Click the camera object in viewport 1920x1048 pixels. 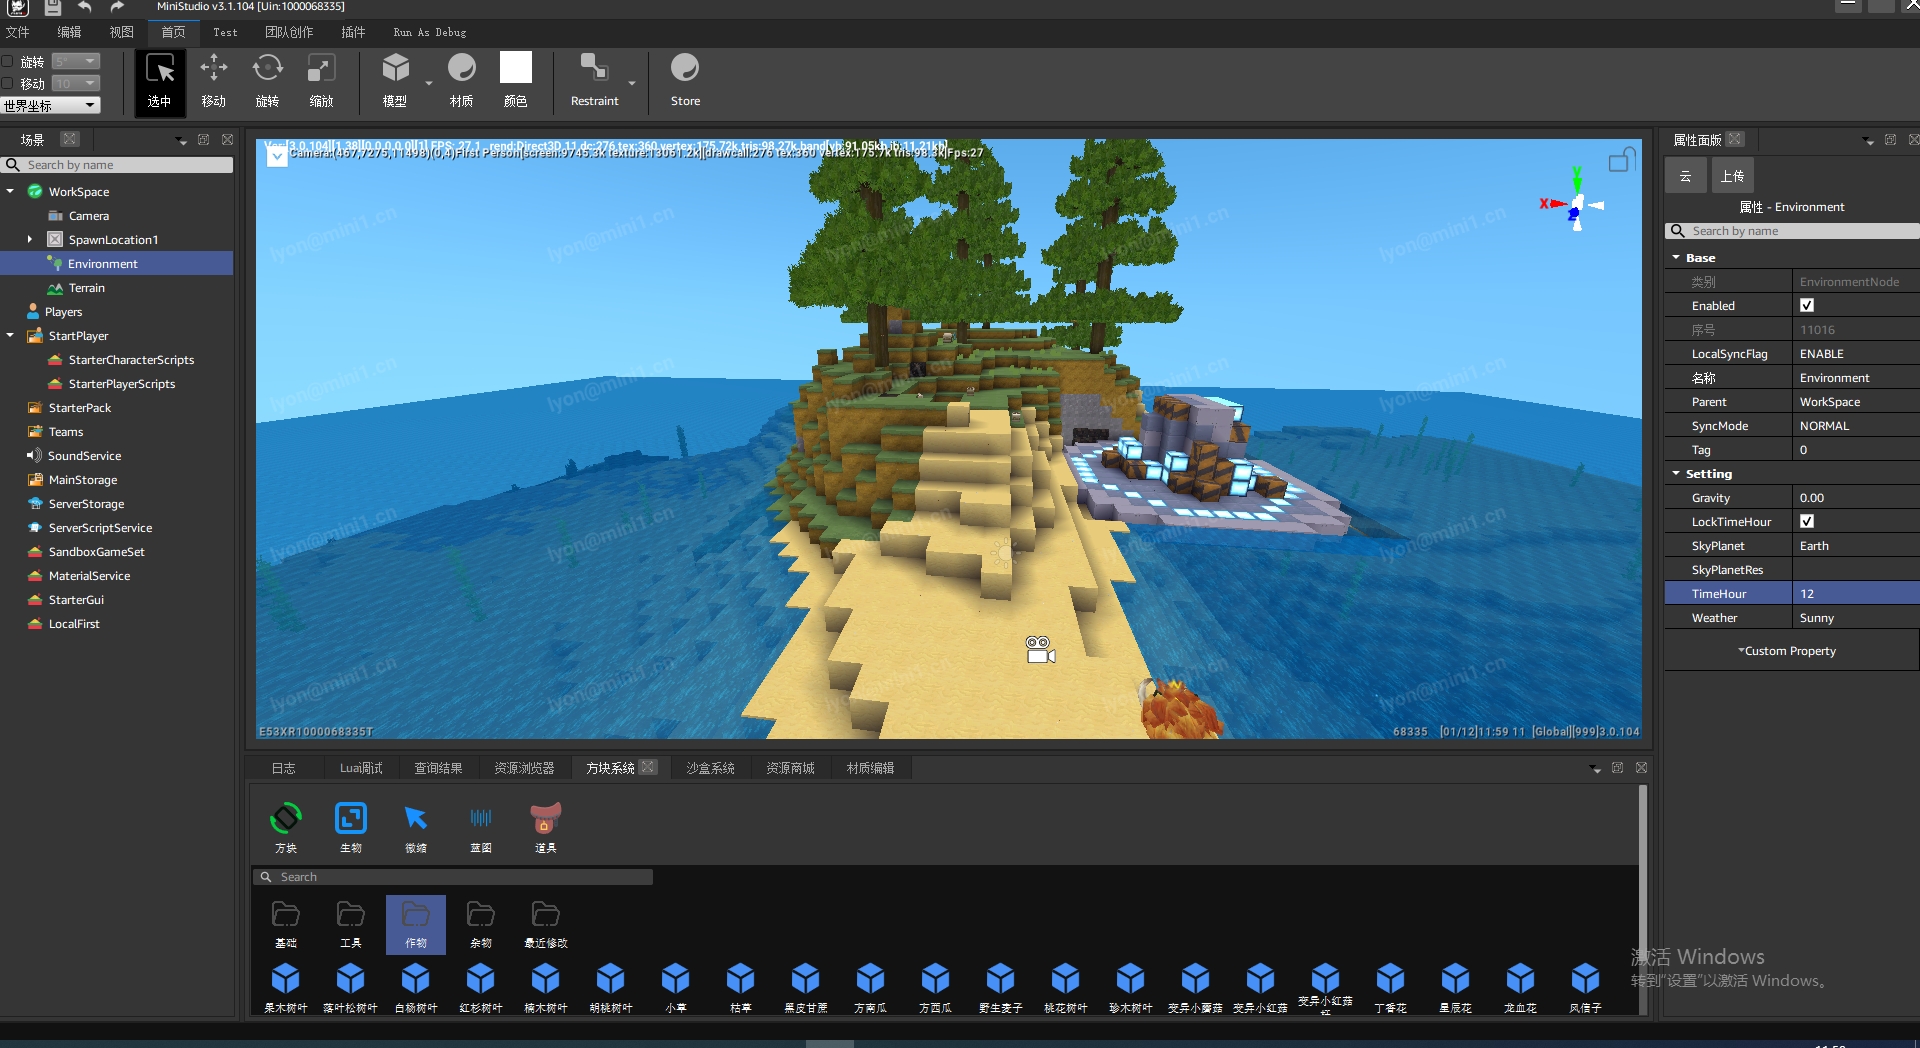coord(1040,650)
